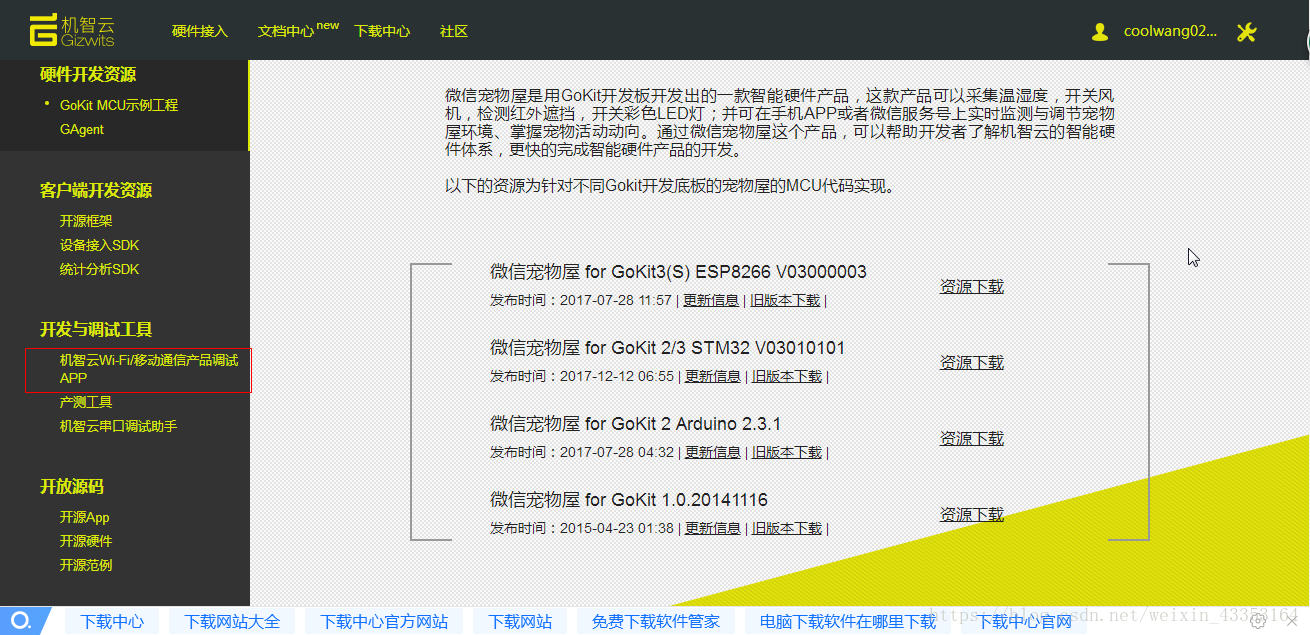Click 资源下载 for GoKit 2/3 STM32
Viewport: 1310px width, 635px height.
coord(971,362)
